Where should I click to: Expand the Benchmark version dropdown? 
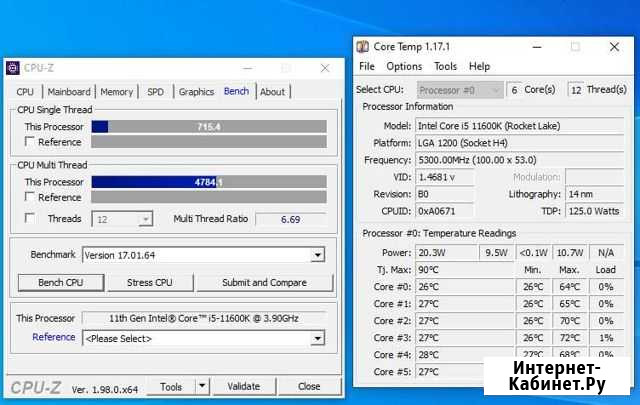pos(318,255)
